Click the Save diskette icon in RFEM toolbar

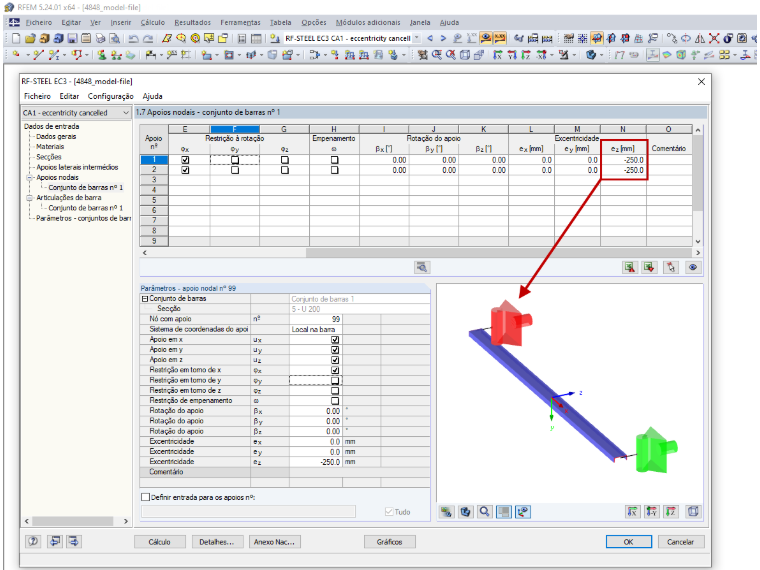point(72,38)
